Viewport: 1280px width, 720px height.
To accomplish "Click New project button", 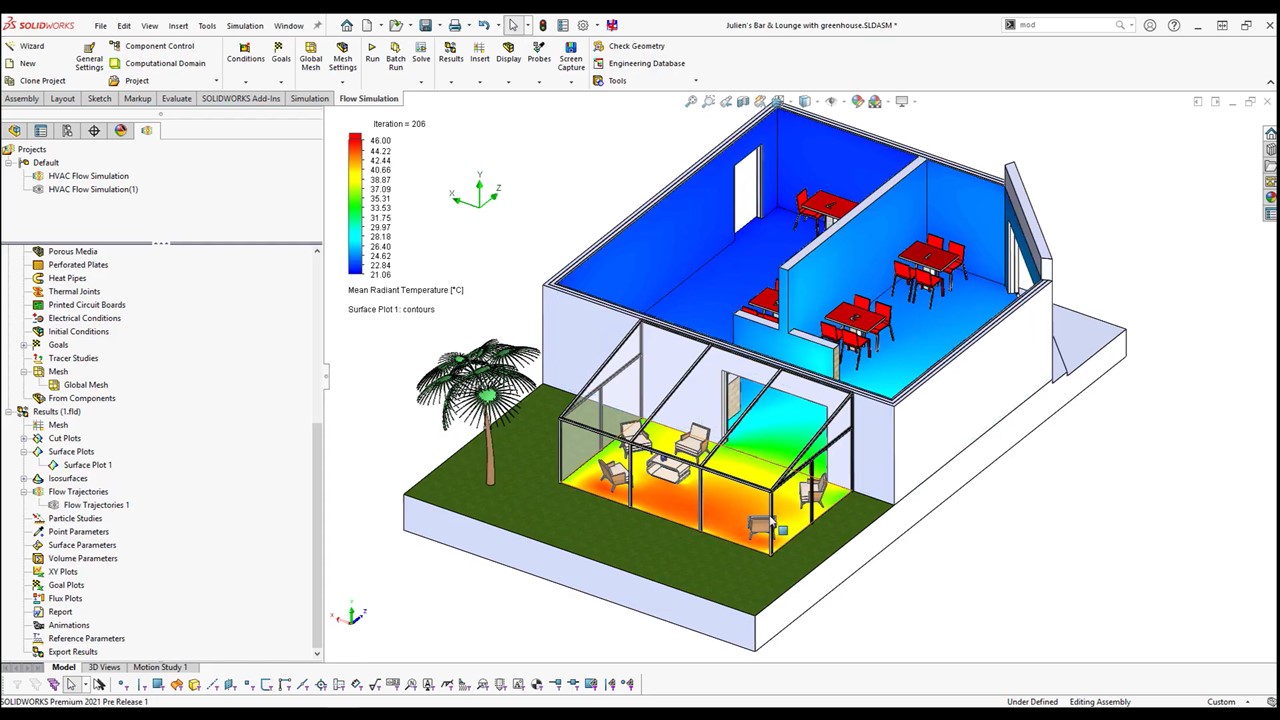I will click(x=20, y=63).
